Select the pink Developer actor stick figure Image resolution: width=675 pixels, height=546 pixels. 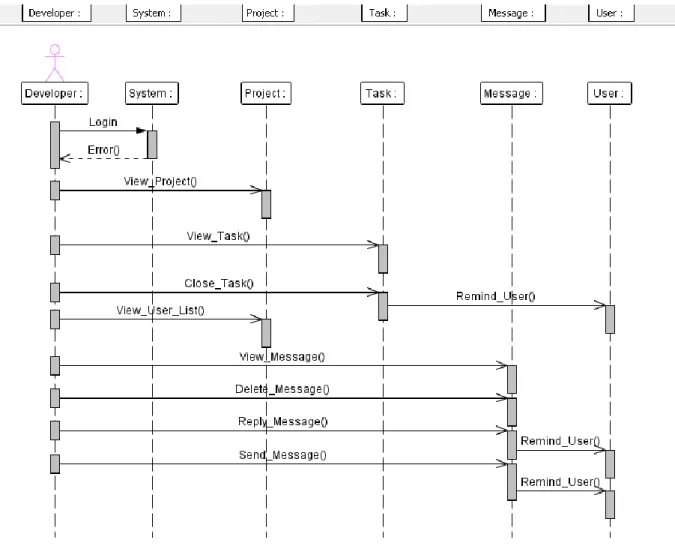click(55, 63)
